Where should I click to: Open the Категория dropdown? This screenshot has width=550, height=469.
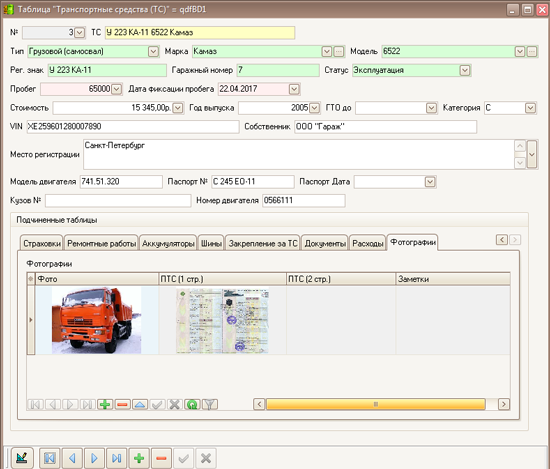(530, 108)
